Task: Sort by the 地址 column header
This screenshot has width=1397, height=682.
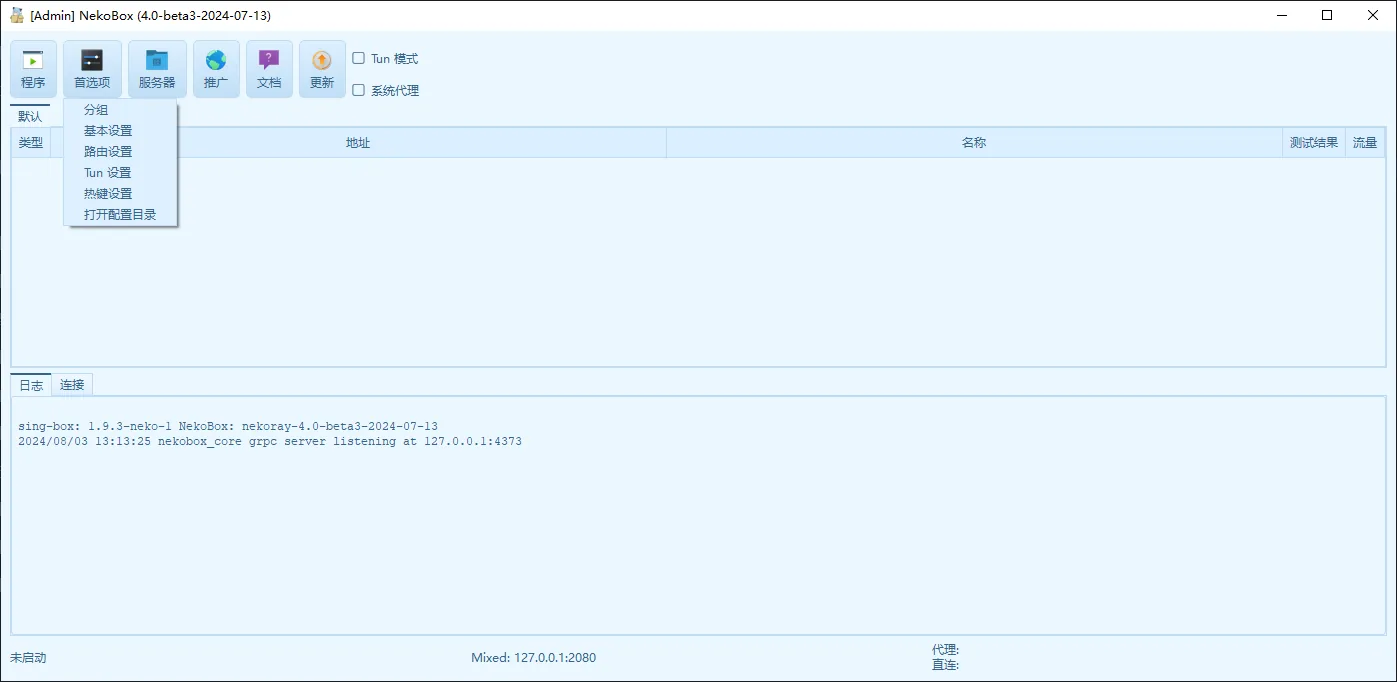Action: 358,143
